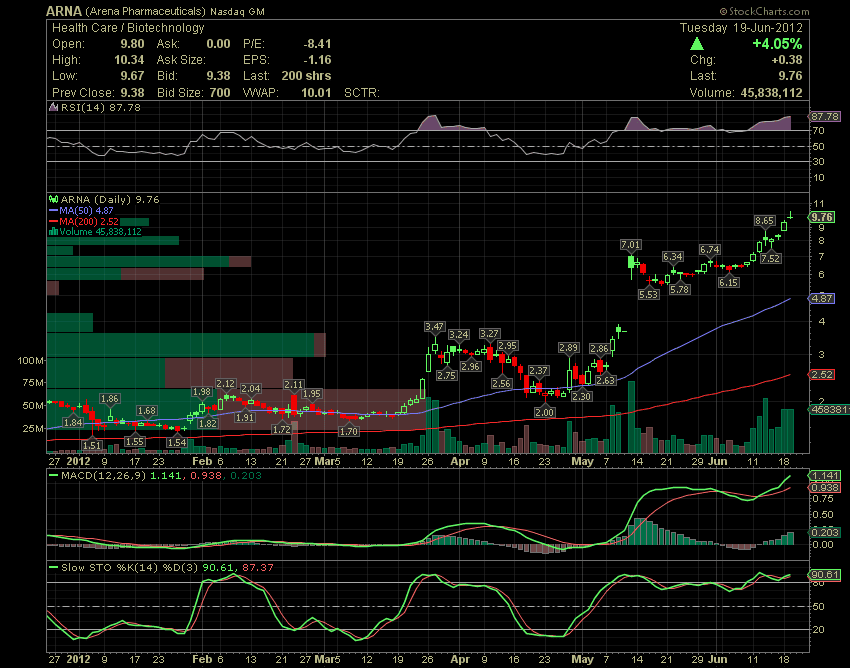Click the '(Arena Pharmaceuticals)' company name
The width and height of the screenshot is (850, 668).
click(x=145, y=11)
